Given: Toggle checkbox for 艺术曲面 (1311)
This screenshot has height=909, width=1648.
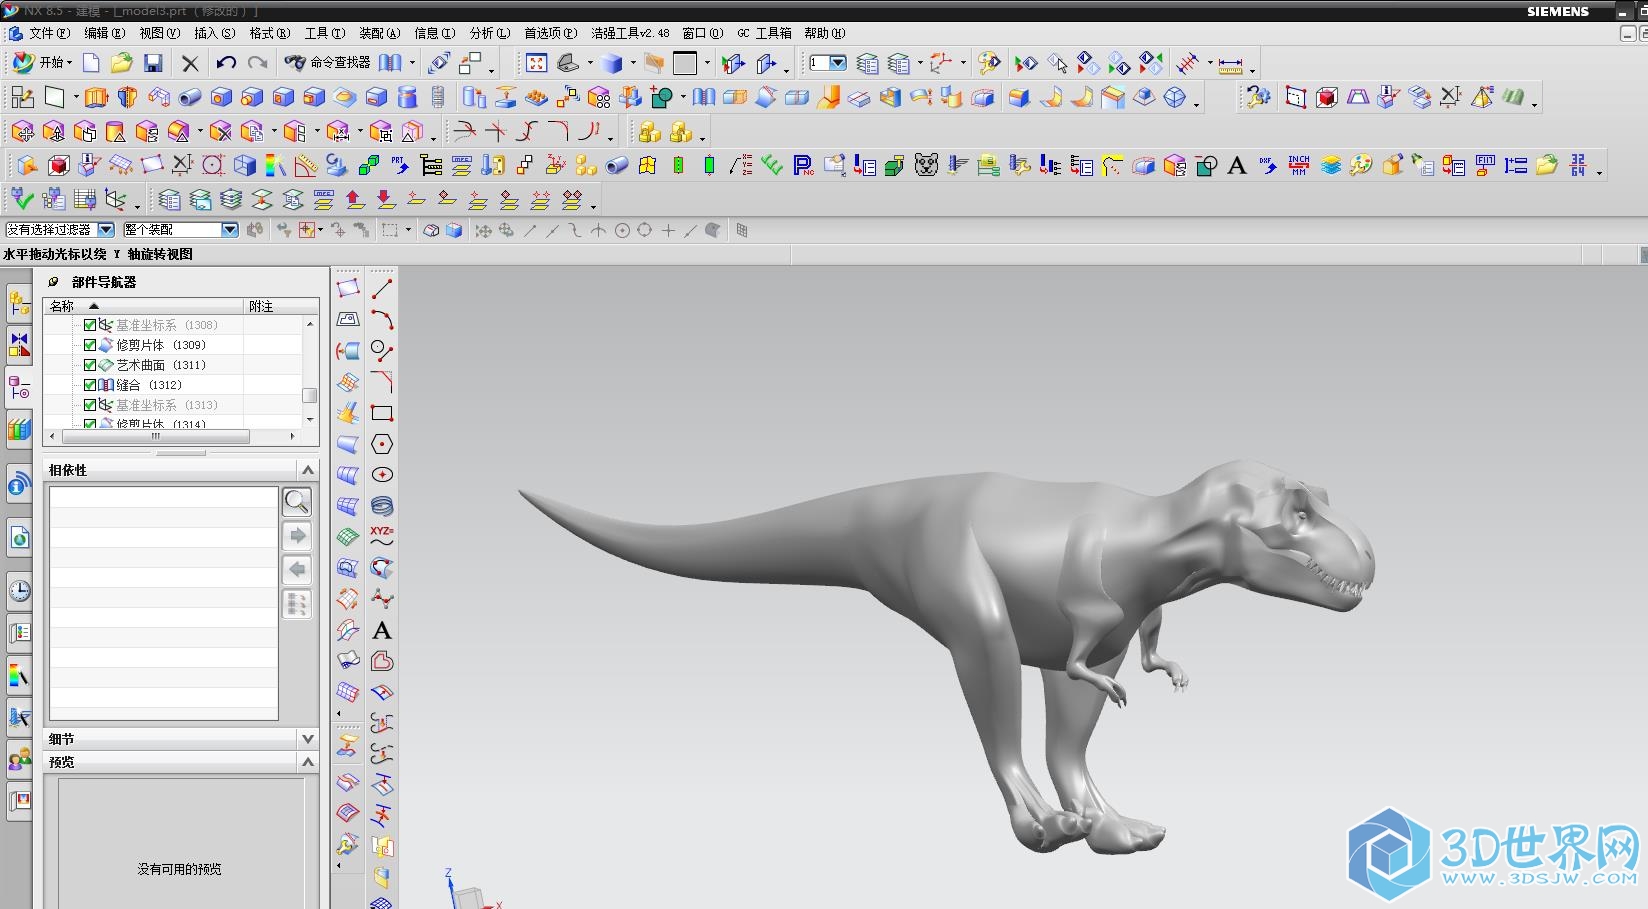Looking at the screenshot, I should (x=90, y=365).
